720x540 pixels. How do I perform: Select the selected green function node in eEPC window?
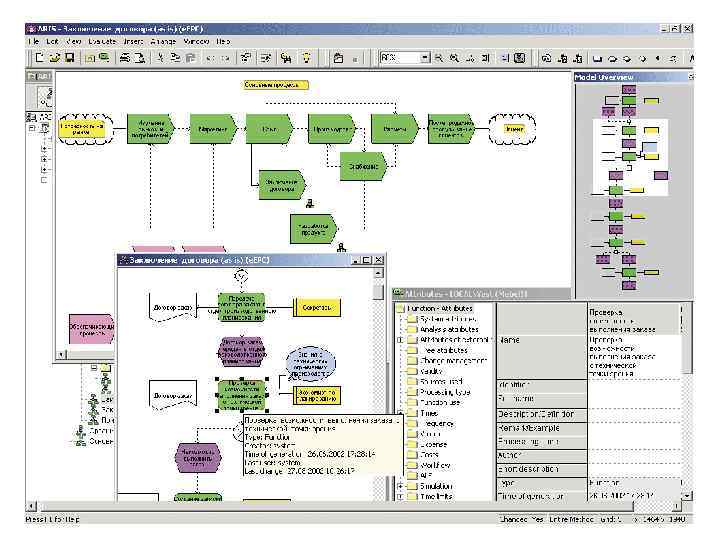(242, 395)
